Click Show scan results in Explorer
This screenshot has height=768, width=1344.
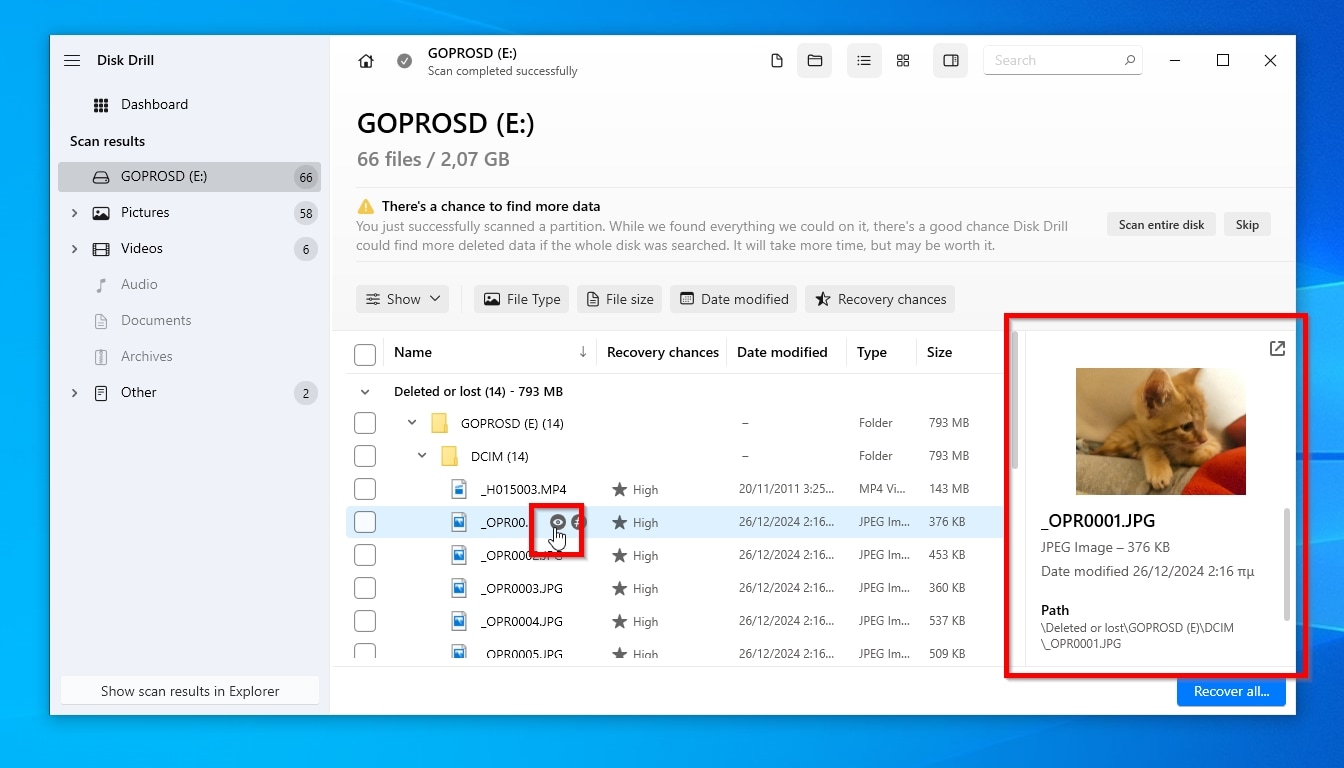point(190,691)
